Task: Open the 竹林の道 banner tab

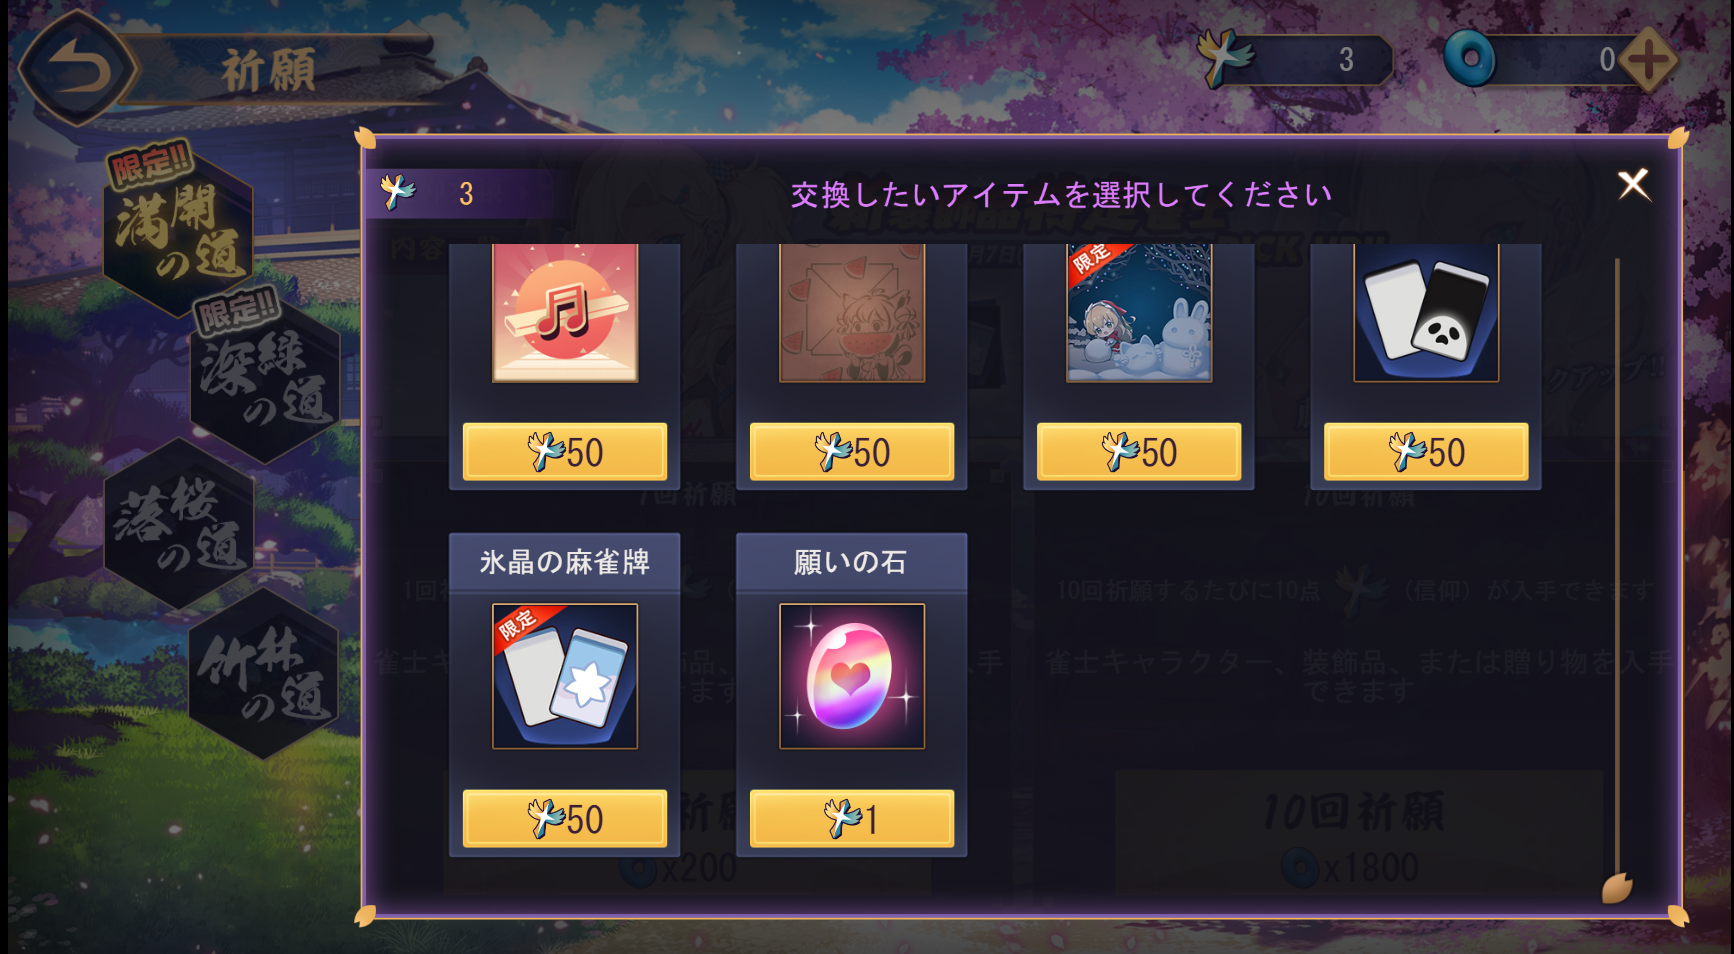Action: point(264,672)
